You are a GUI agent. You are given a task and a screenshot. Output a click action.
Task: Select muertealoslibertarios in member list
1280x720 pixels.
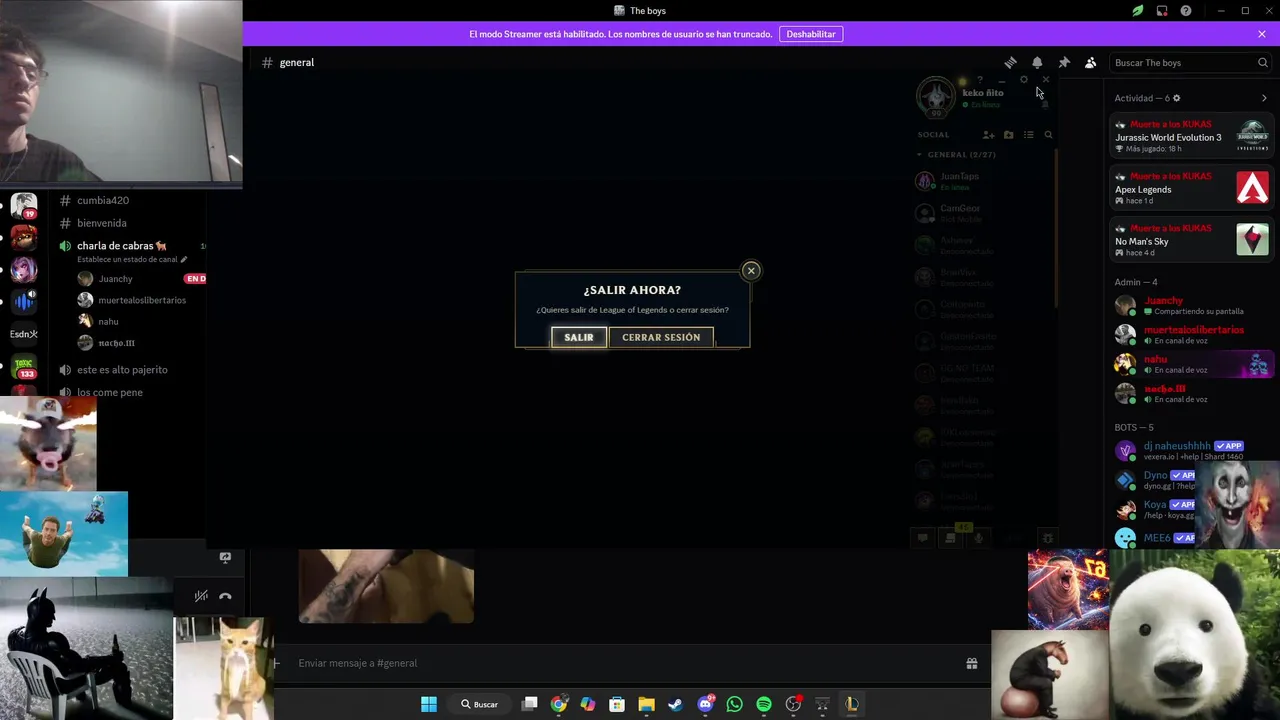point(1192,334)
